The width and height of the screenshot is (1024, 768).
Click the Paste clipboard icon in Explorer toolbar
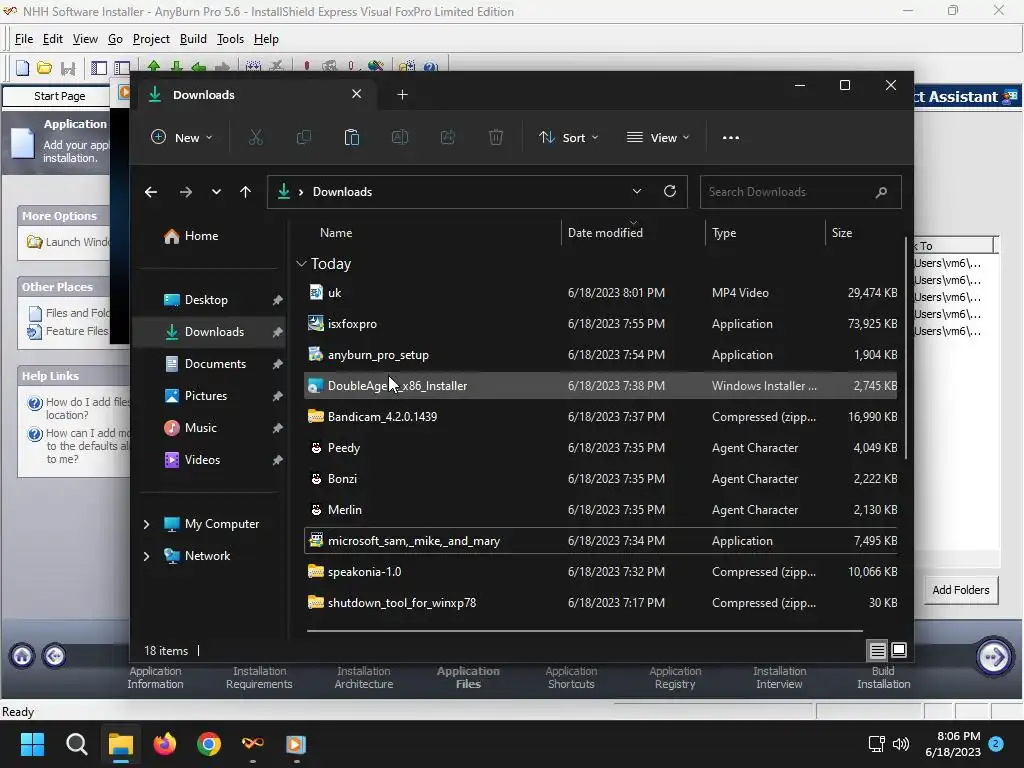[351, 138]
